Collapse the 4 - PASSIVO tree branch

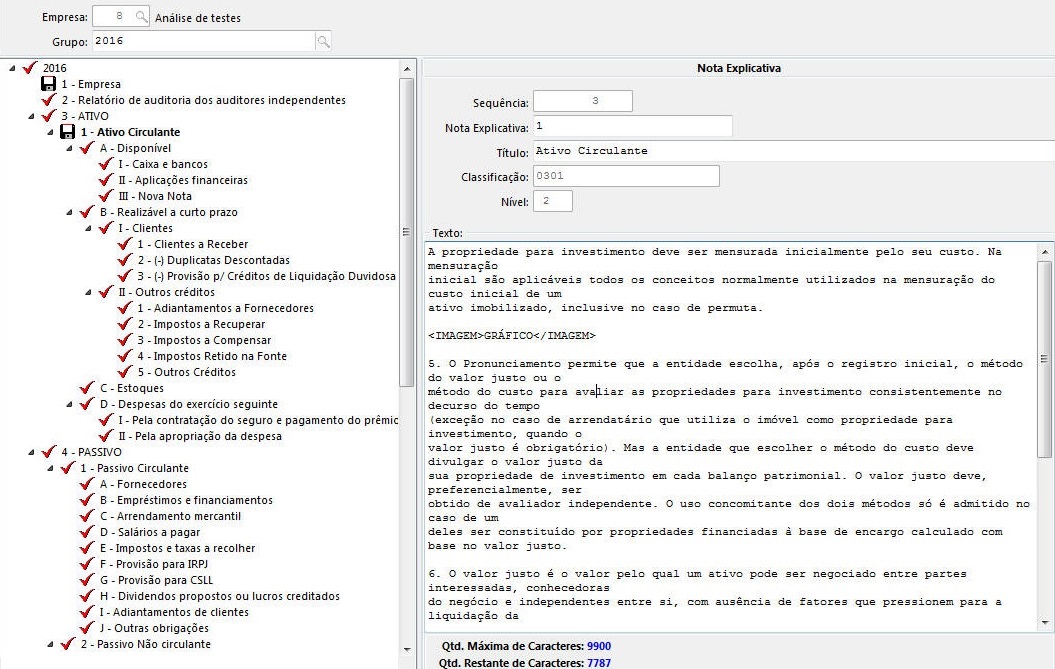[x=31, y=452]
